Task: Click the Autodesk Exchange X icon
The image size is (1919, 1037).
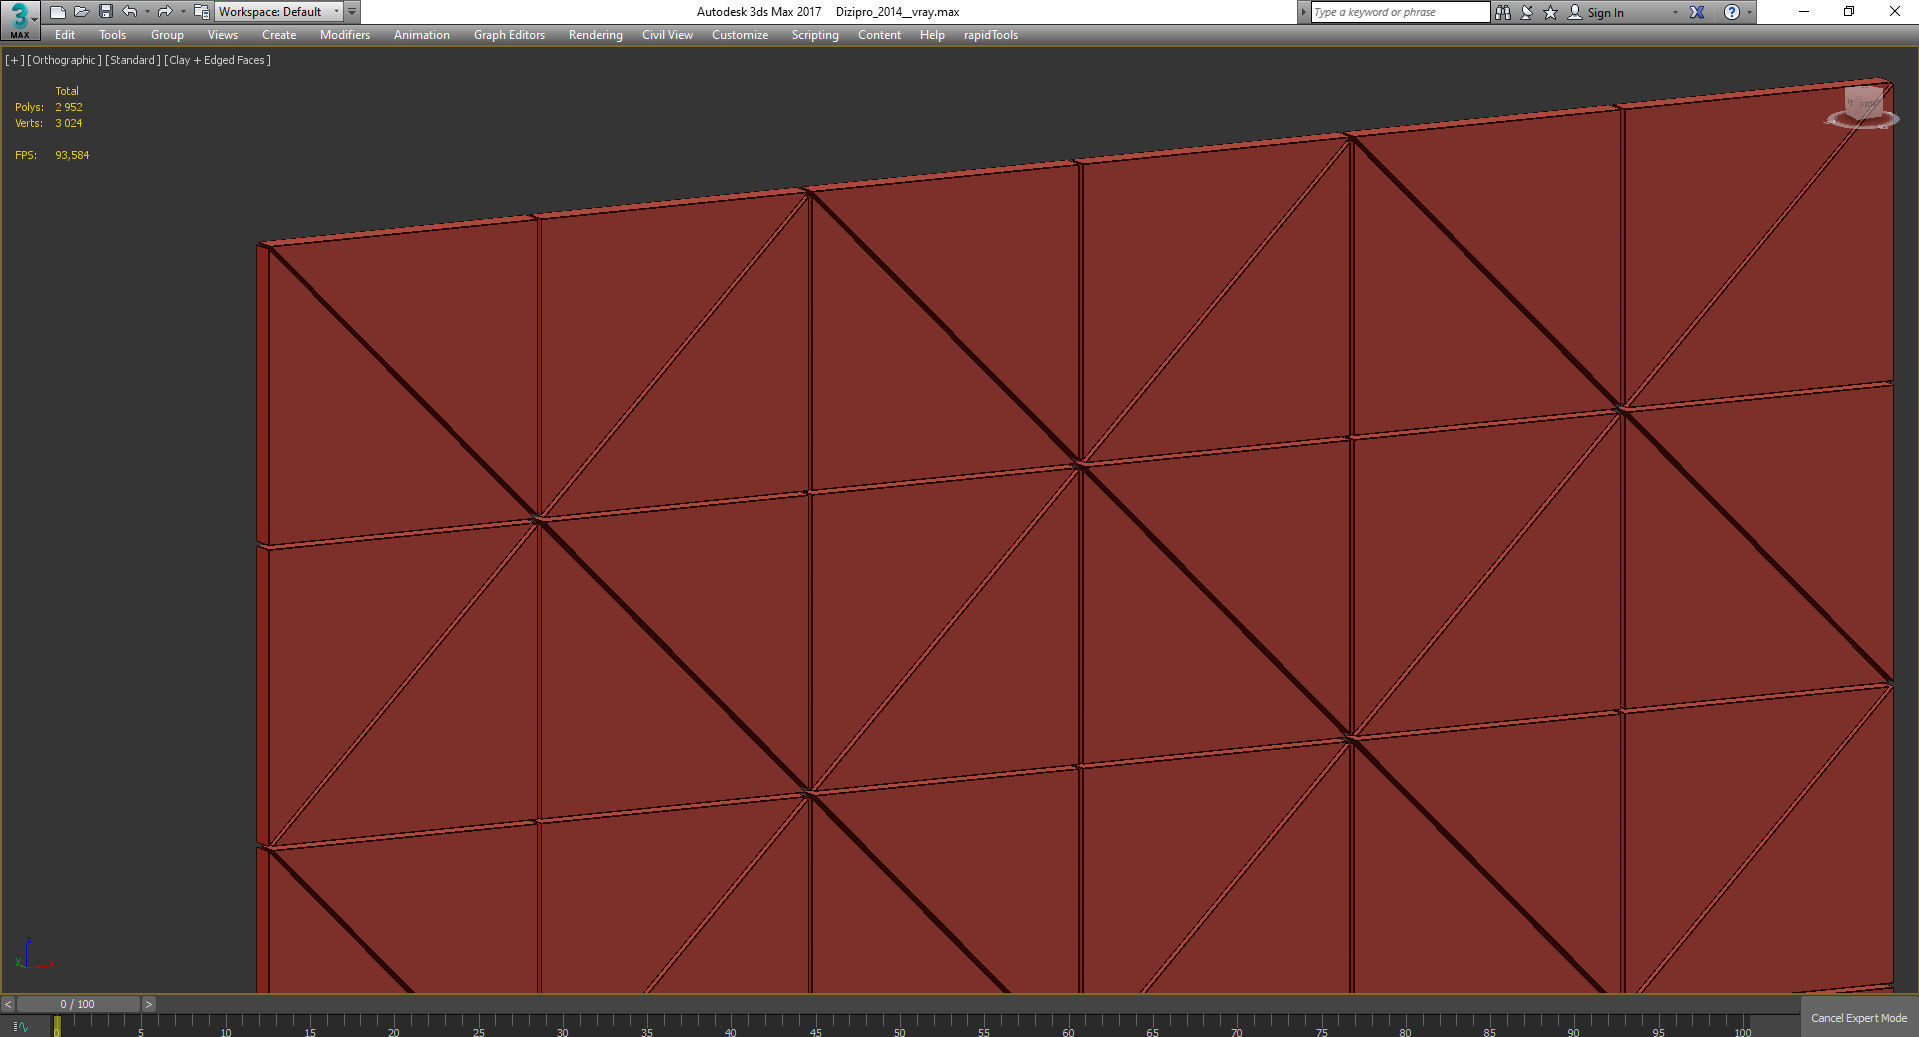Action: [x=1697, y=12]
